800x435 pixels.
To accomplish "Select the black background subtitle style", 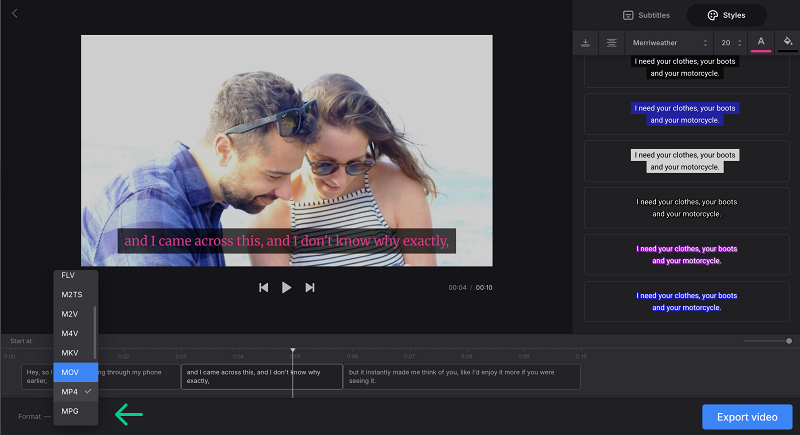I will (x=686, y=70).
